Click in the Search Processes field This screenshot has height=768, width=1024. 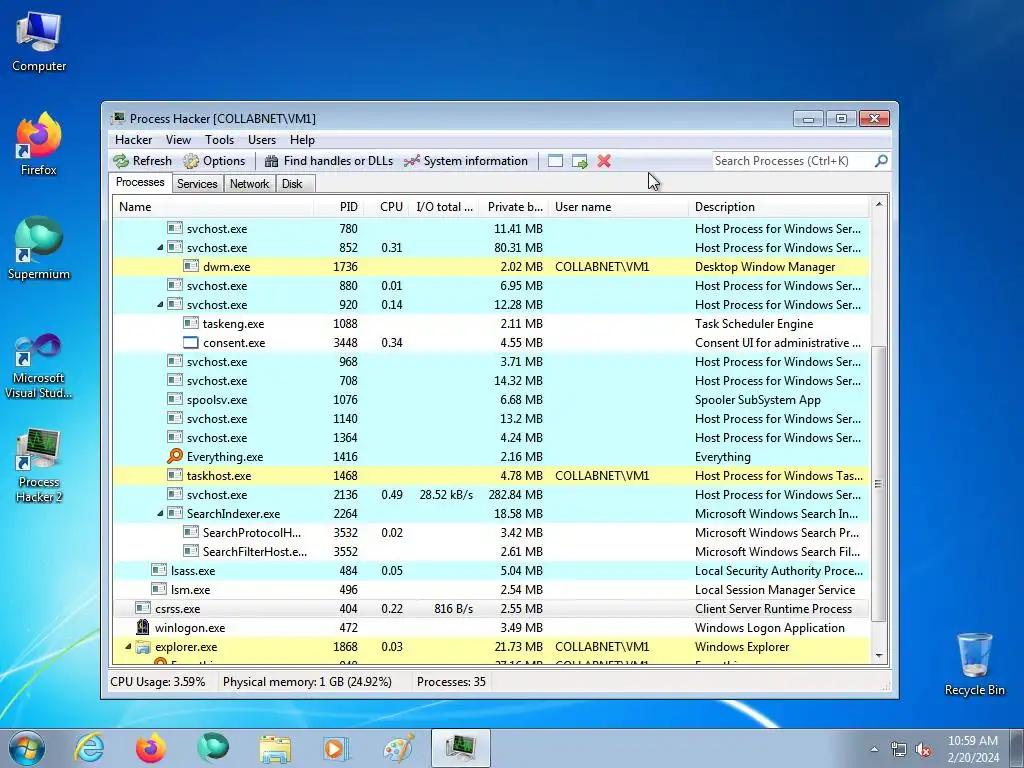(792, 161)
